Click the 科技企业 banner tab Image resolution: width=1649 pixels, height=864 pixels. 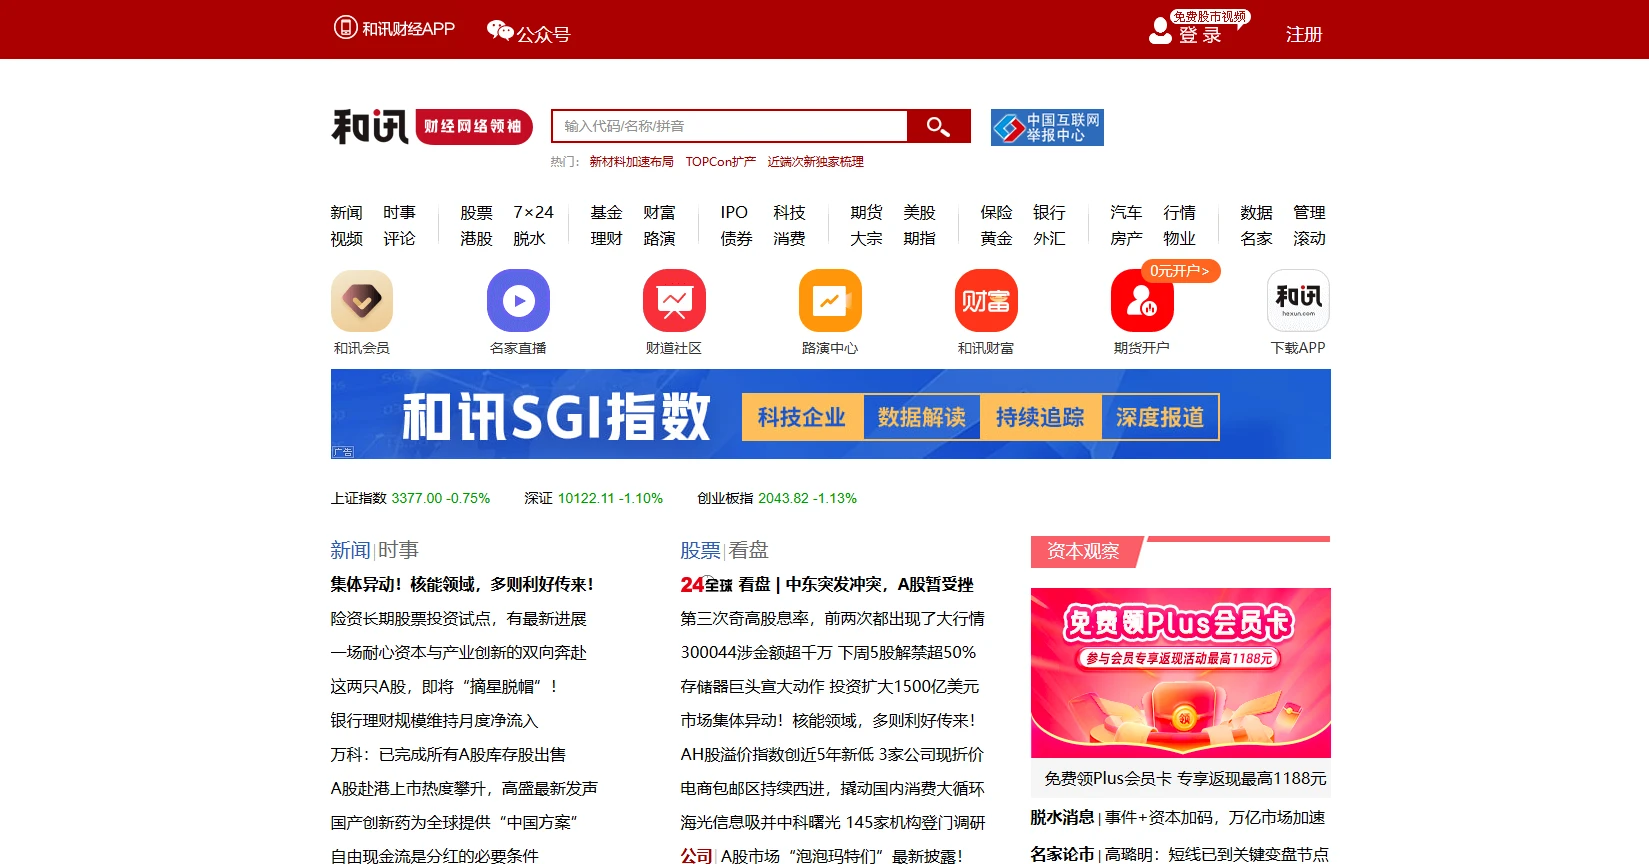pos(802,417)
